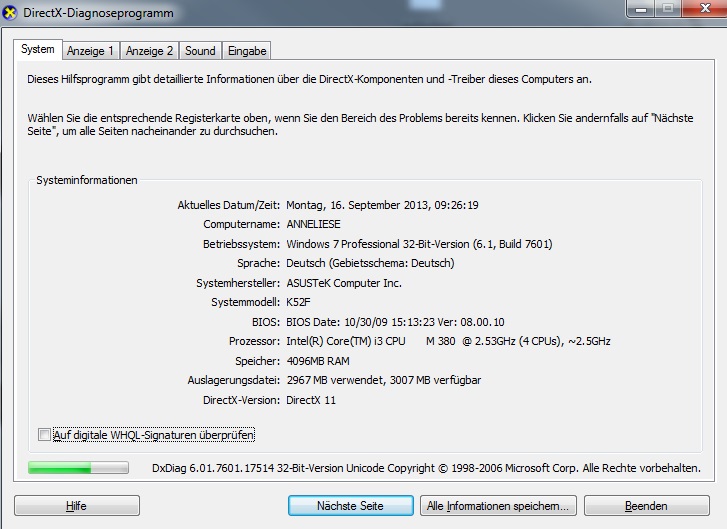Click the ASUSTeK Computer Inc. value

click(344, 283)
